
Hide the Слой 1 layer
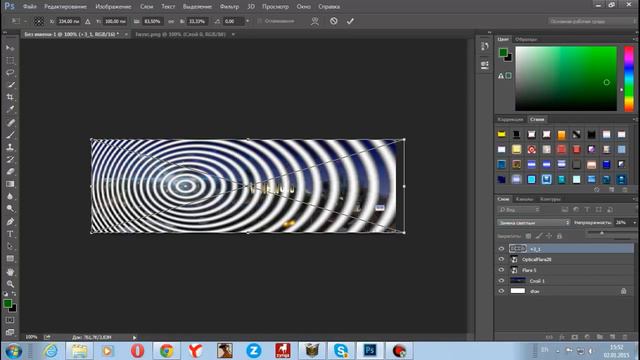[501, 280]
